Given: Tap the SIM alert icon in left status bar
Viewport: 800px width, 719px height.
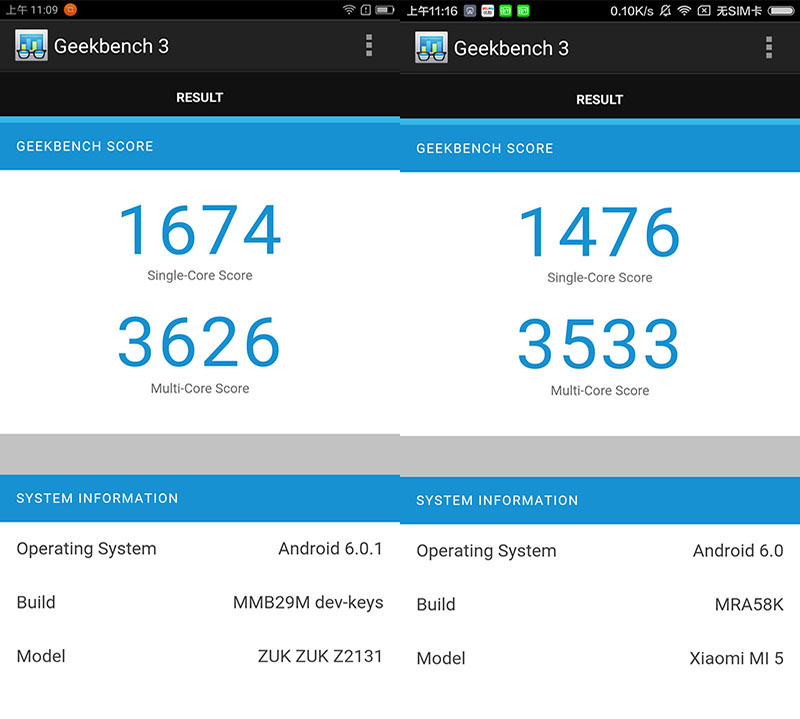Looking at the screenshot, I should coord(366,10).
